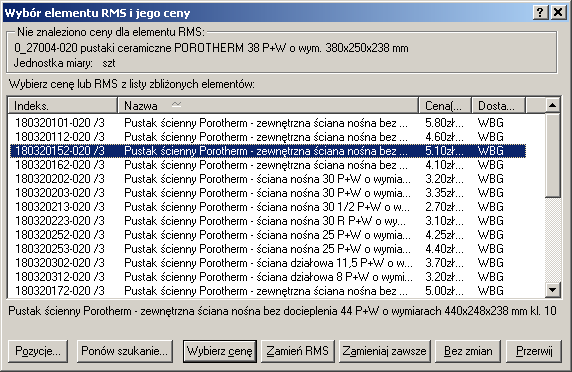Viewport: 572px width, 372px height.
Task: Open the help question mark button
Action: [540, 12]
